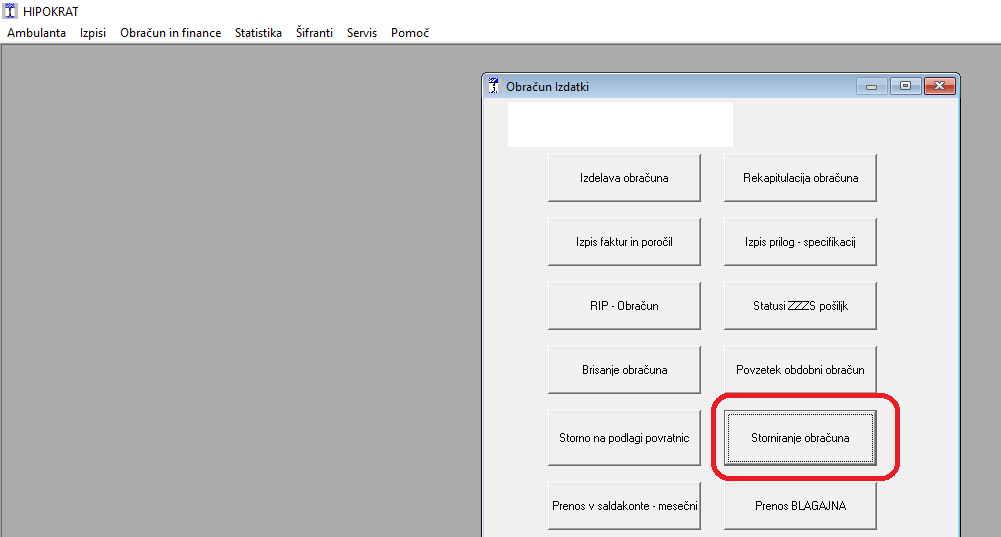1001x537 pixels.
Task: Click the Rekapitulacija obračuna button
Action: (x=800, y=178)
